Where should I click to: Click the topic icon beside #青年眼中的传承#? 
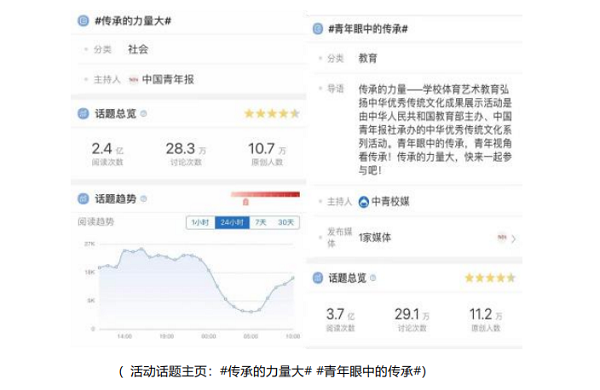(318, 29)
